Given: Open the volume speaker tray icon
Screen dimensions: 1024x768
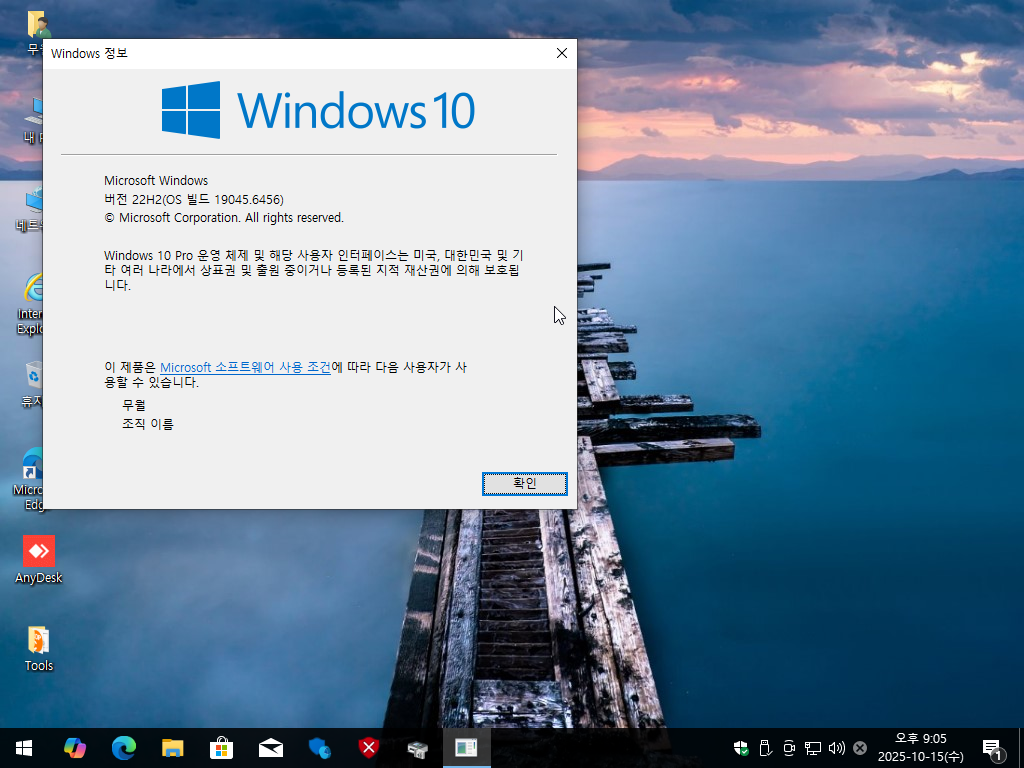Looking at the screenshot, I should click(837, 748).
